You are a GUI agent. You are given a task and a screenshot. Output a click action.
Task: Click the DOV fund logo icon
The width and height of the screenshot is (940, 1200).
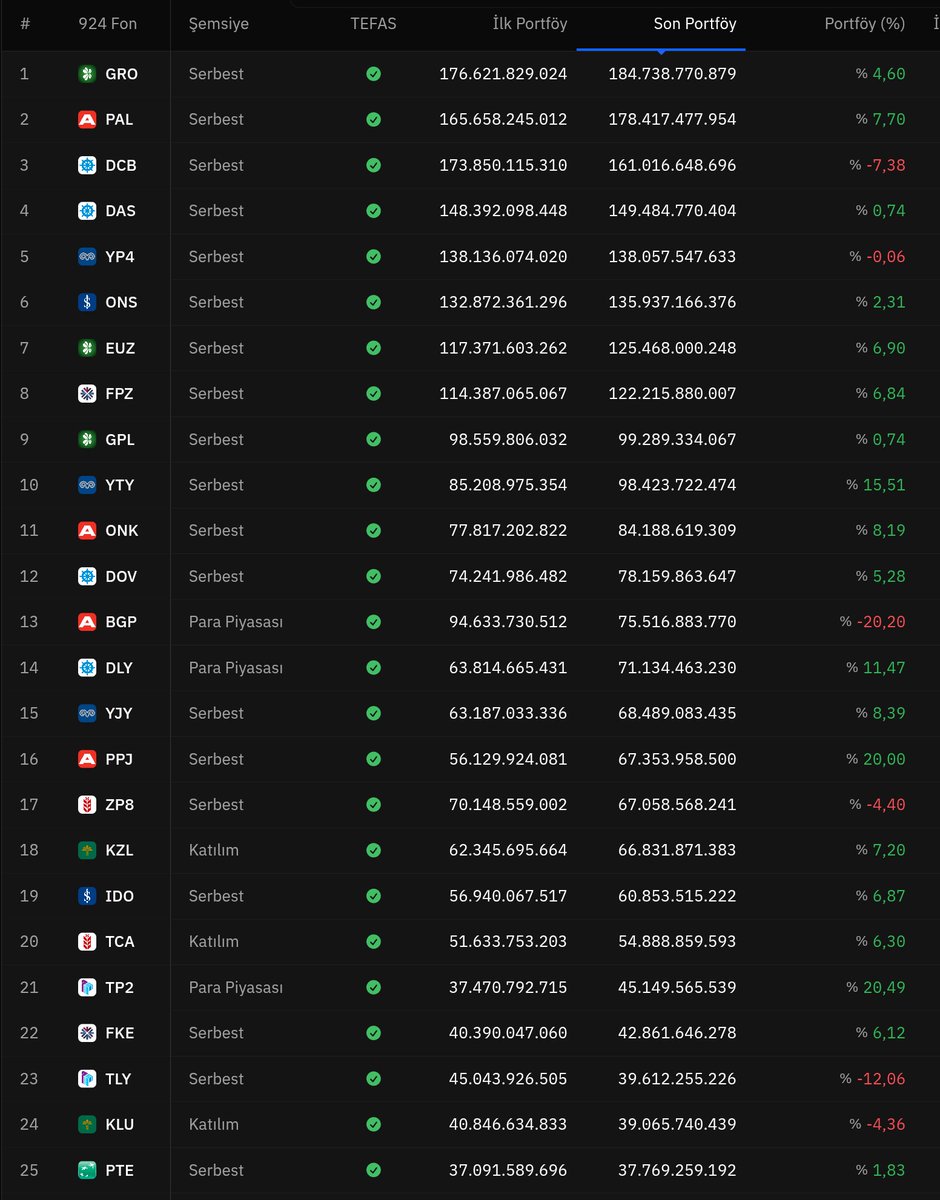click(87, 576)
